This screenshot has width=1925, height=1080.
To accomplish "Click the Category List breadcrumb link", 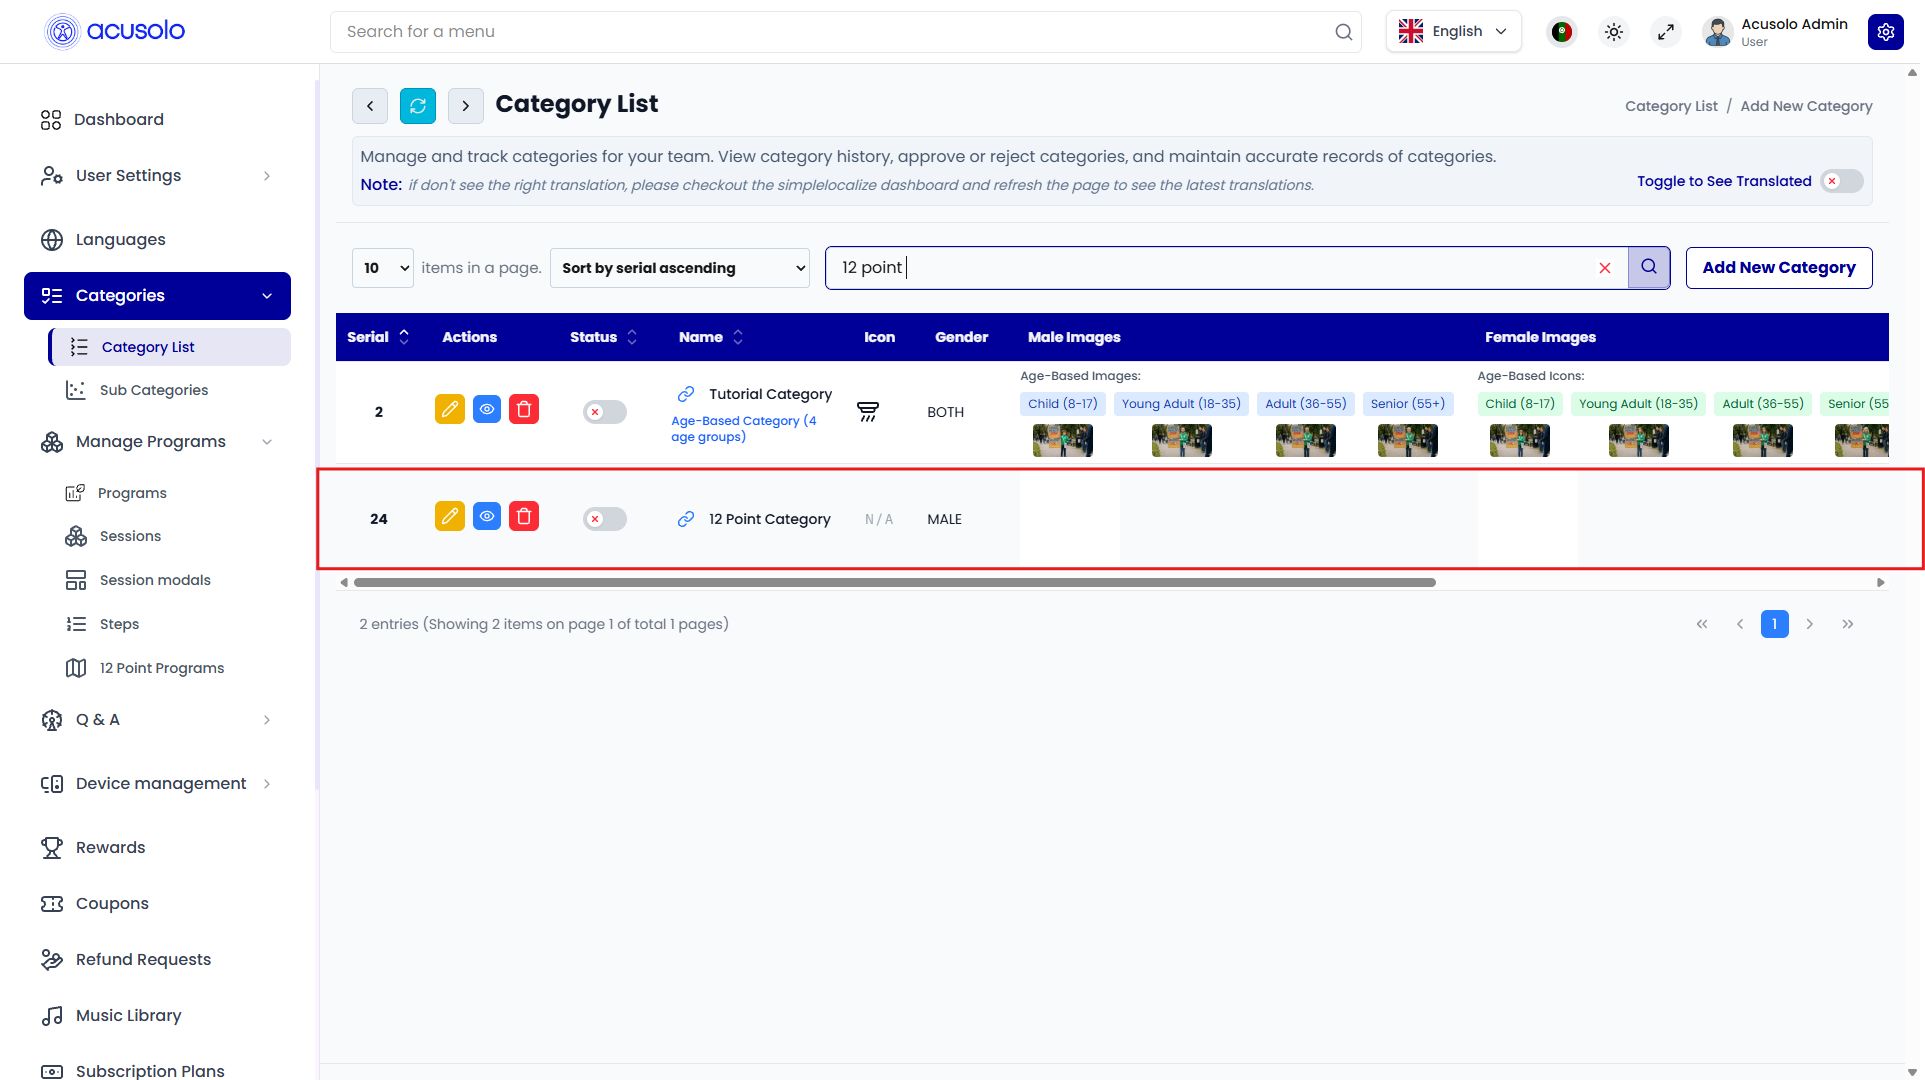I will click(x=1671, y=106).
